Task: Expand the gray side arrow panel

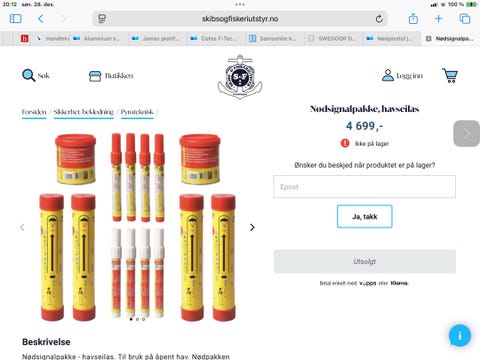Action: point(467,134)
